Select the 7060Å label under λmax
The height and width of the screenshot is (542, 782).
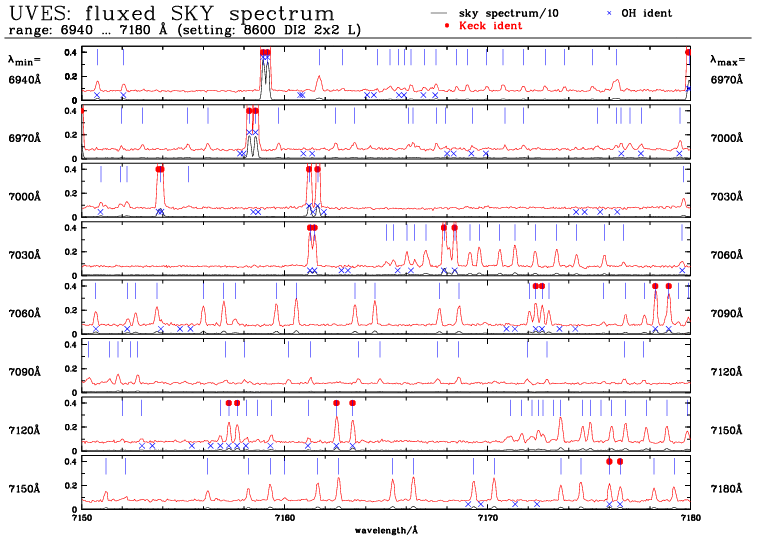coord(727,254)
